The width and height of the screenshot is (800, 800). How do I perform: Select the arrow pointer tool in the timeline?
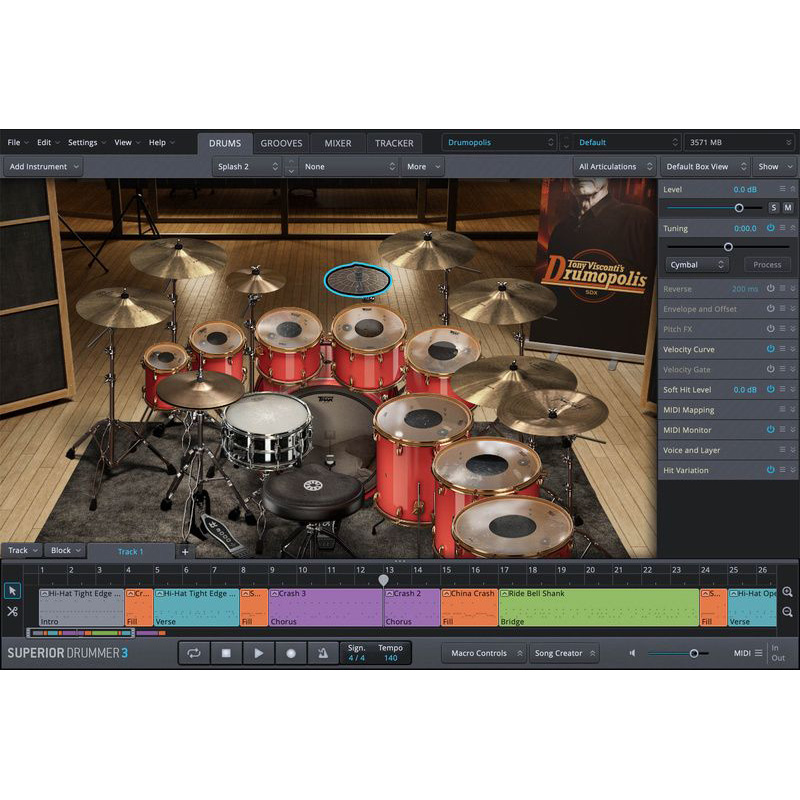(12, 591)
